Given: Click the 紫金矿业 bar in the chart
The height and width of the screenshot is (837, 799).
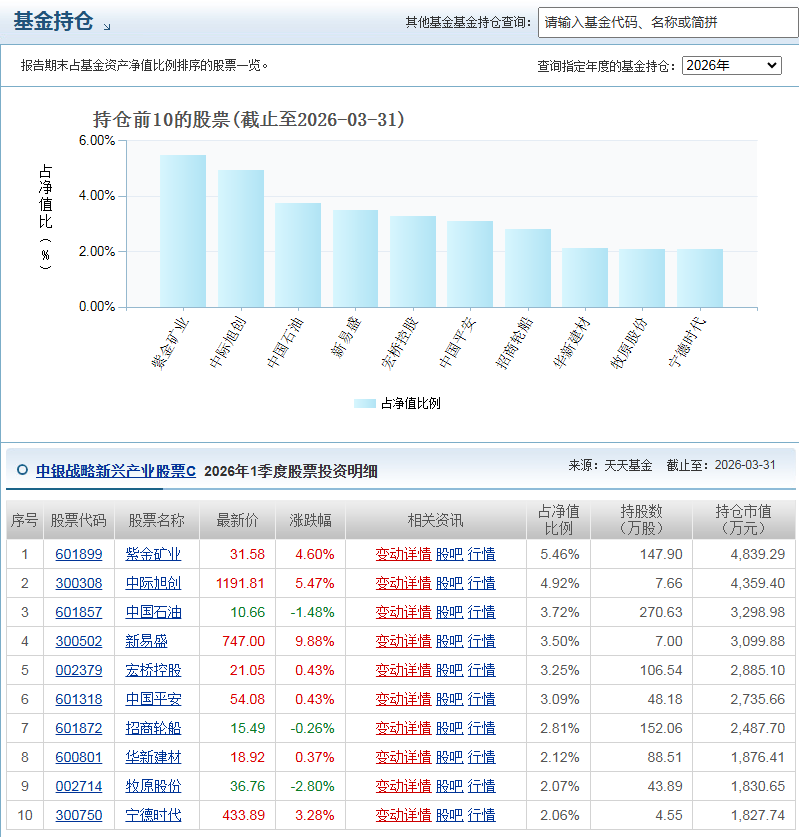Looking at the screenshot, I should (183, 231).
